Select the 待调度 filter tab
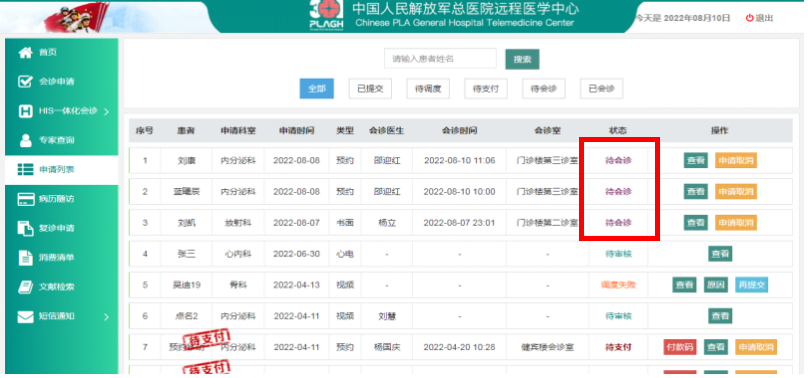808x378 pixels. tap(428, 89)
